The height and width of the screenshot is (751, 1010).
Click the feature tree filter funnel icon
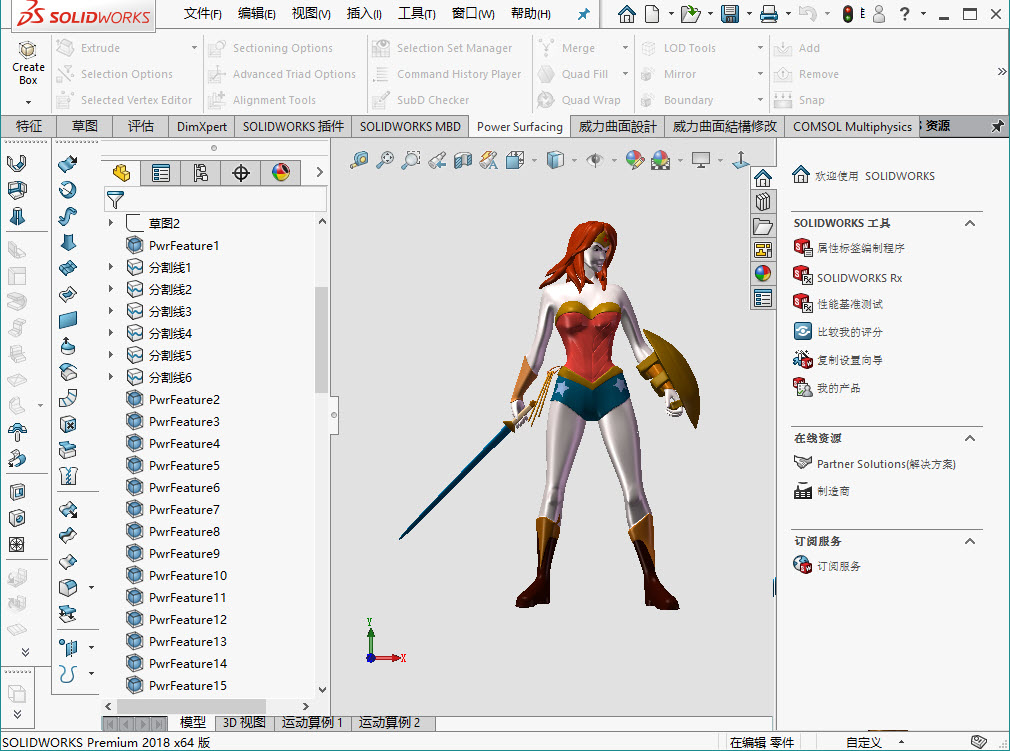[115, 200]
